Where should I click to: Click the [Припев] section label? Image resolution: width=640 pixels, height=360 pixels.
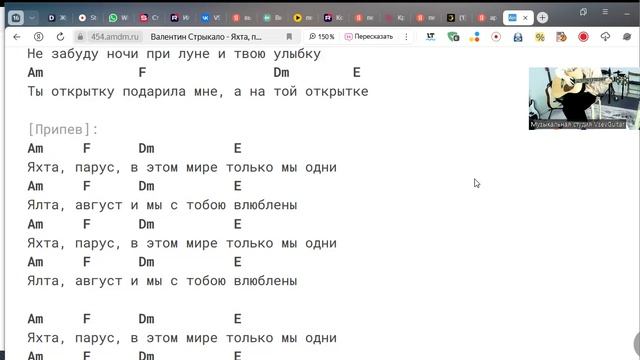62,129
